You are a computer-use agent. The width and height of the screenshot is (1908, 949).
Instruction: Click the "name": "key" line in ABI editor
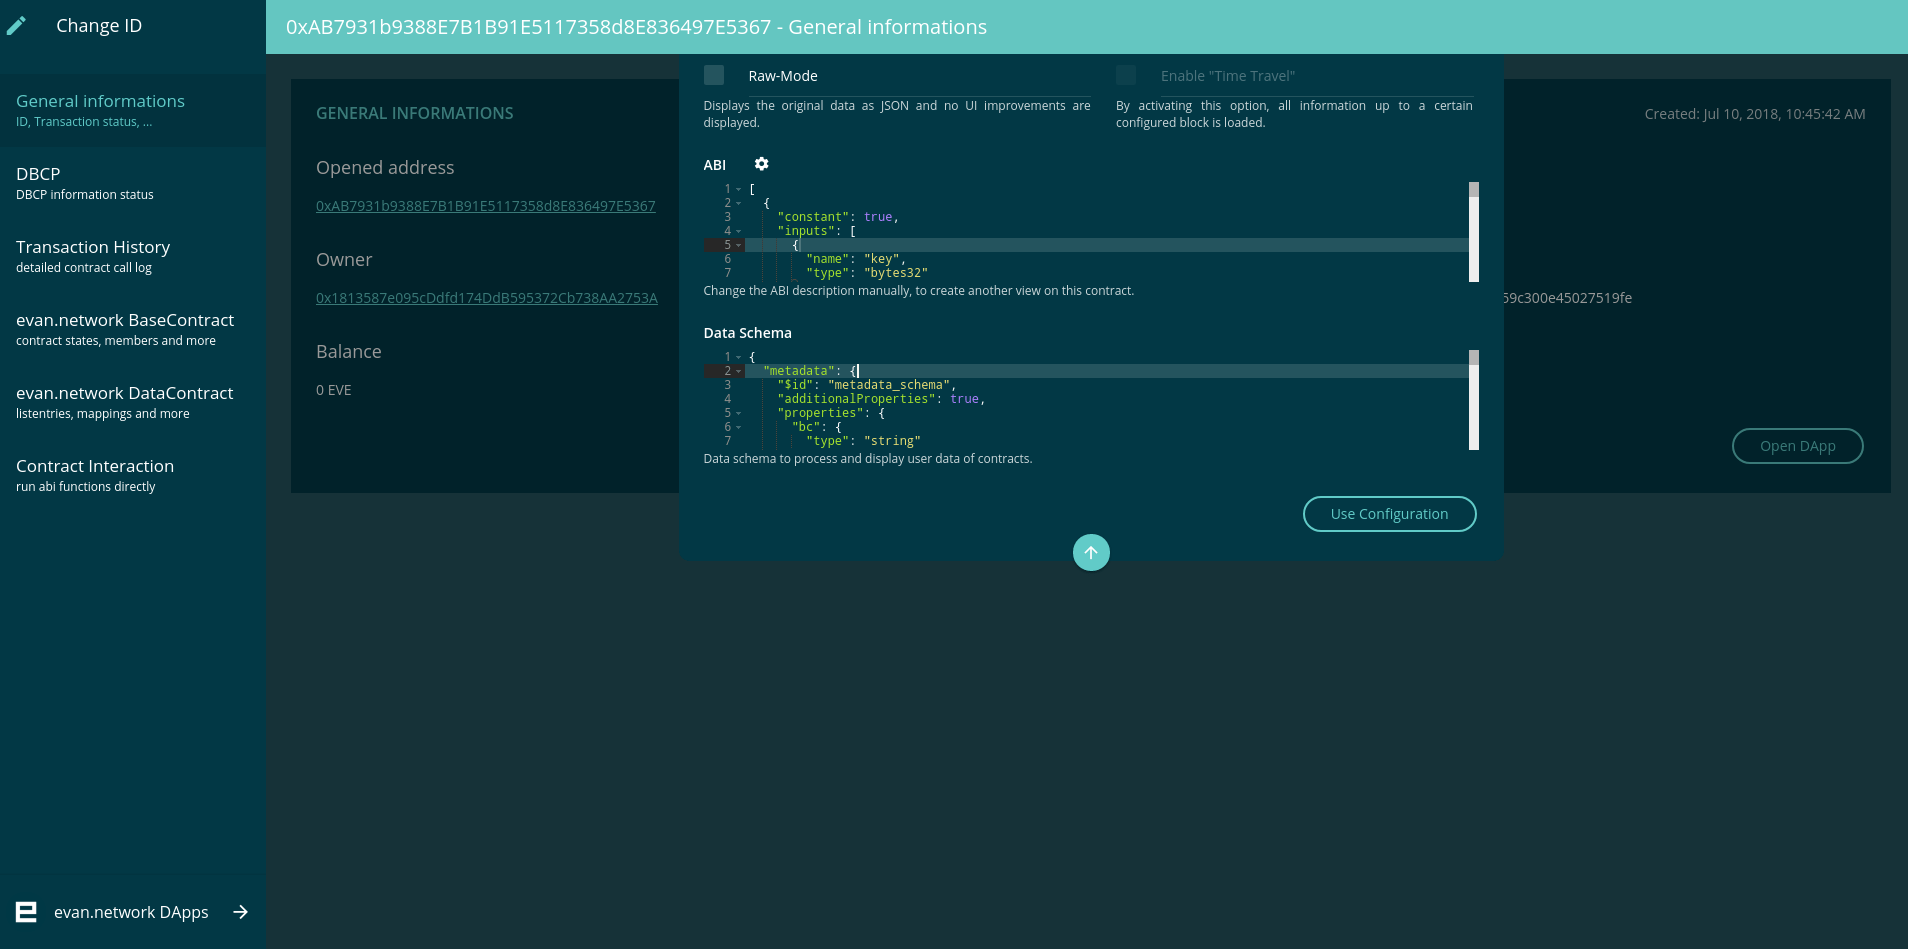(x=856, y=259)
